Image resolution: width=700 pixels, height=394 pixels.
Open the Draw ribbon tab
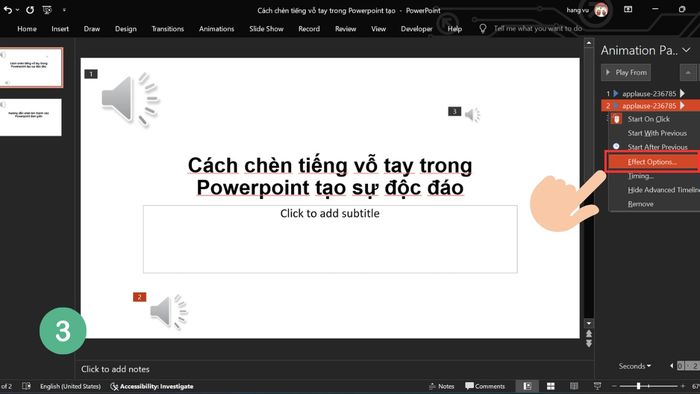[x=92, y=29]
